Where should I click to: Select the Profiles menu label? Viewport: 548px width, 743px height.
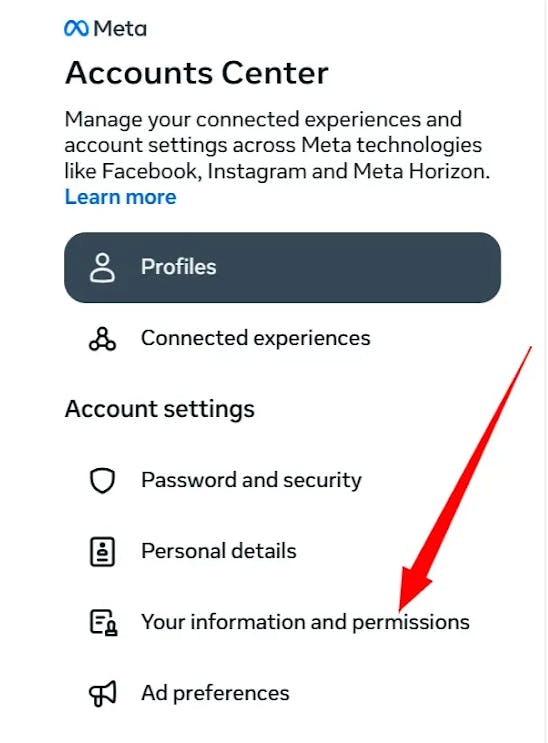(179, 267)
